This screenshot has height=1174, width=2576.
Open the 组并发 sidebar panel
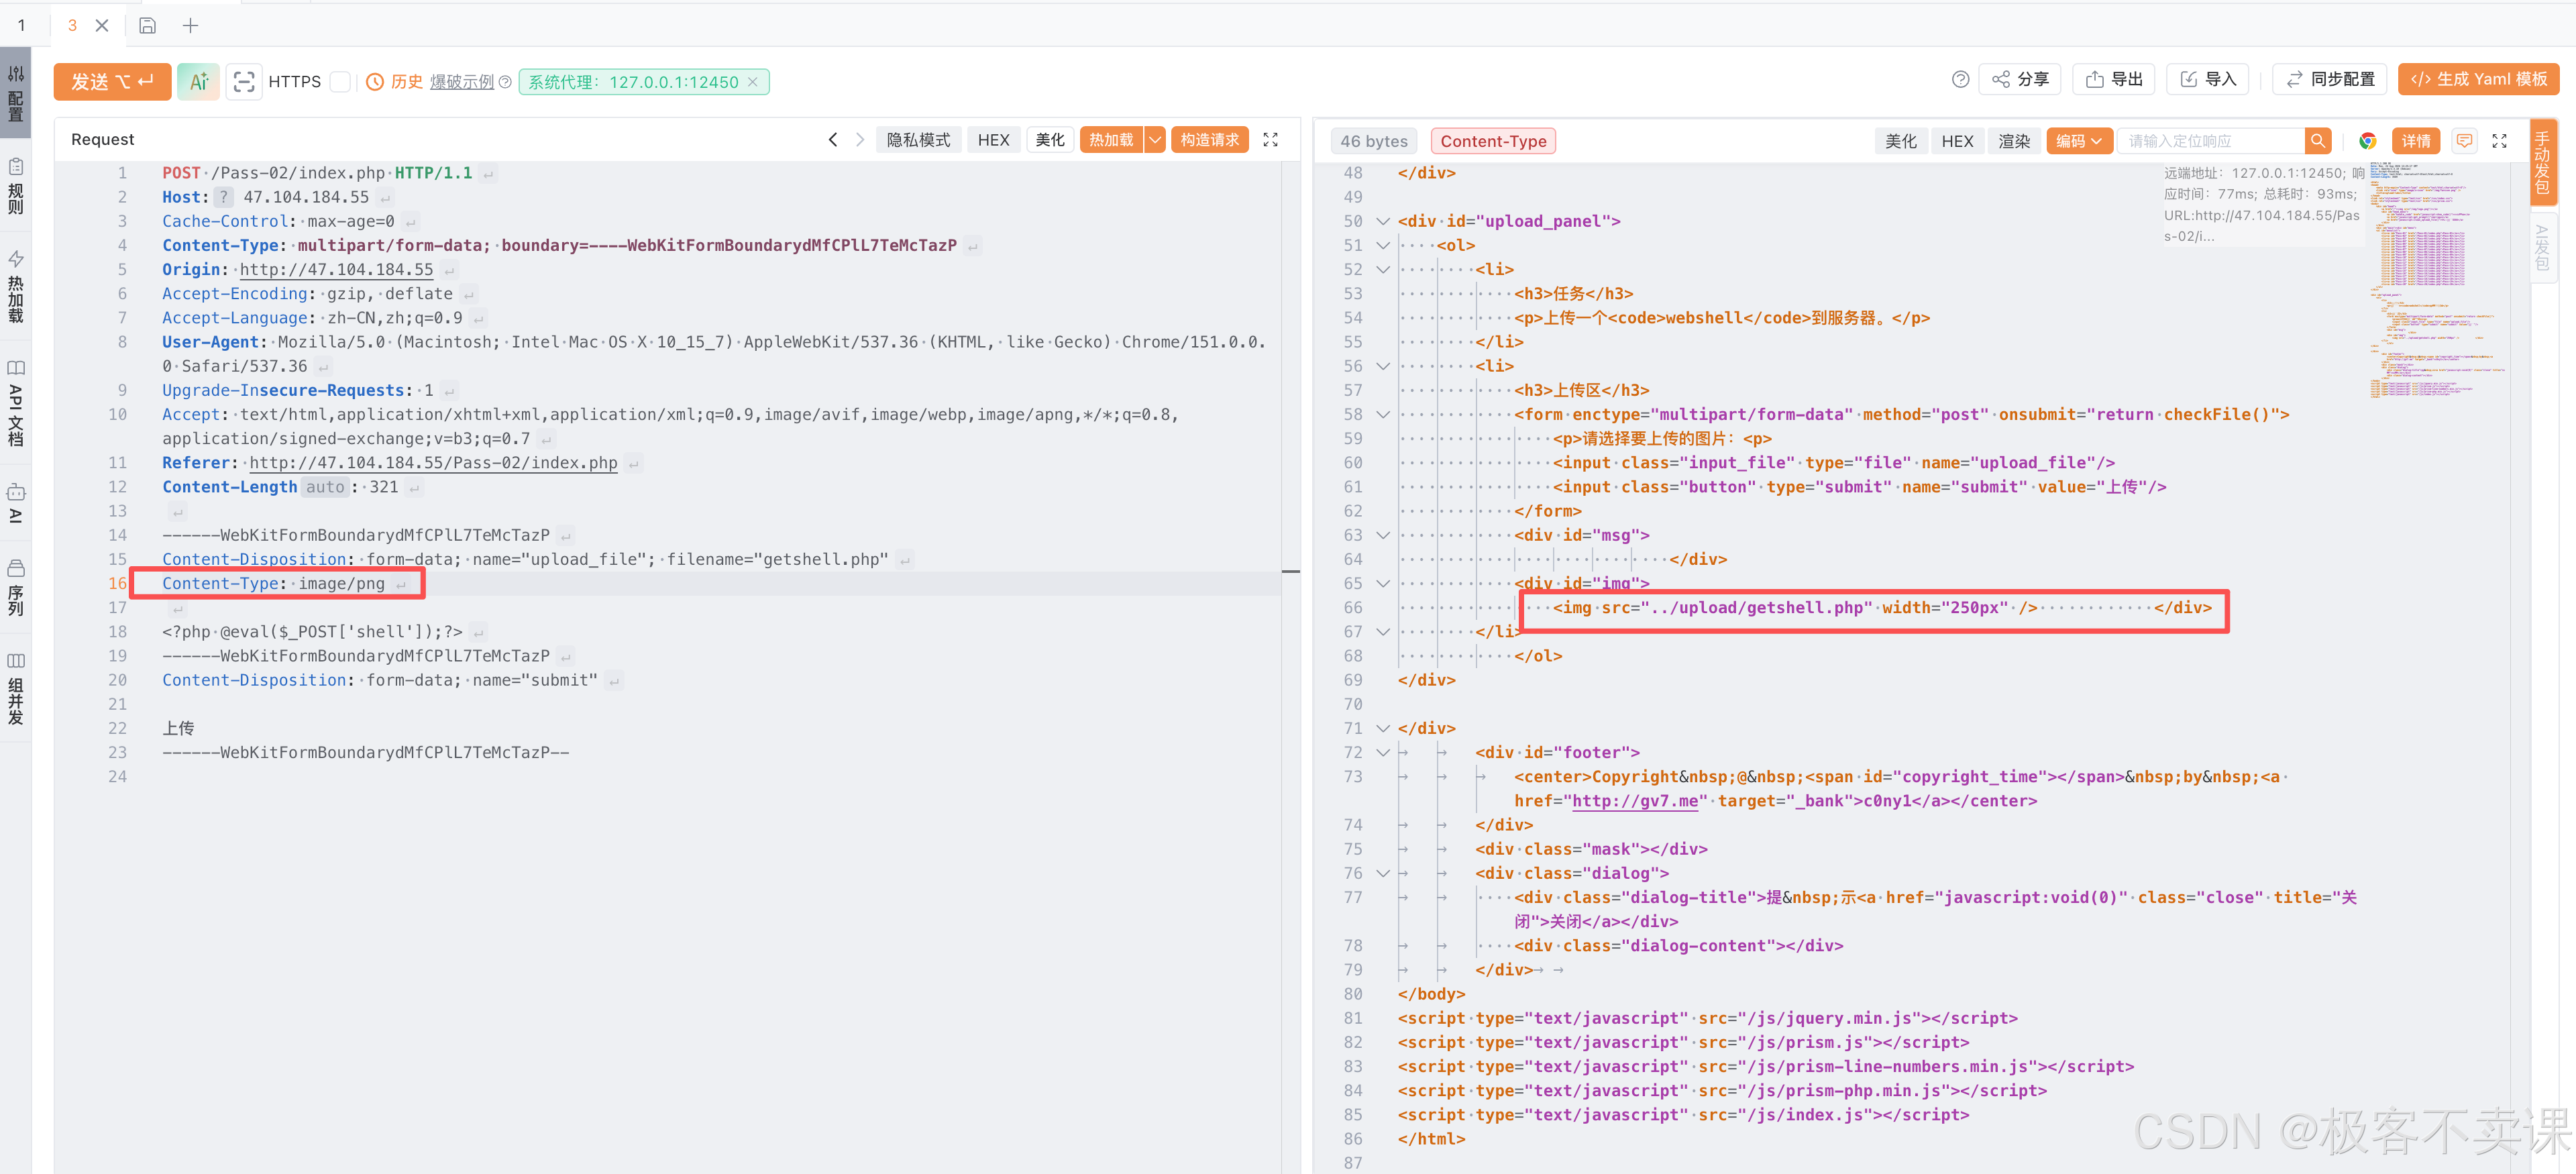pos(16,688)
